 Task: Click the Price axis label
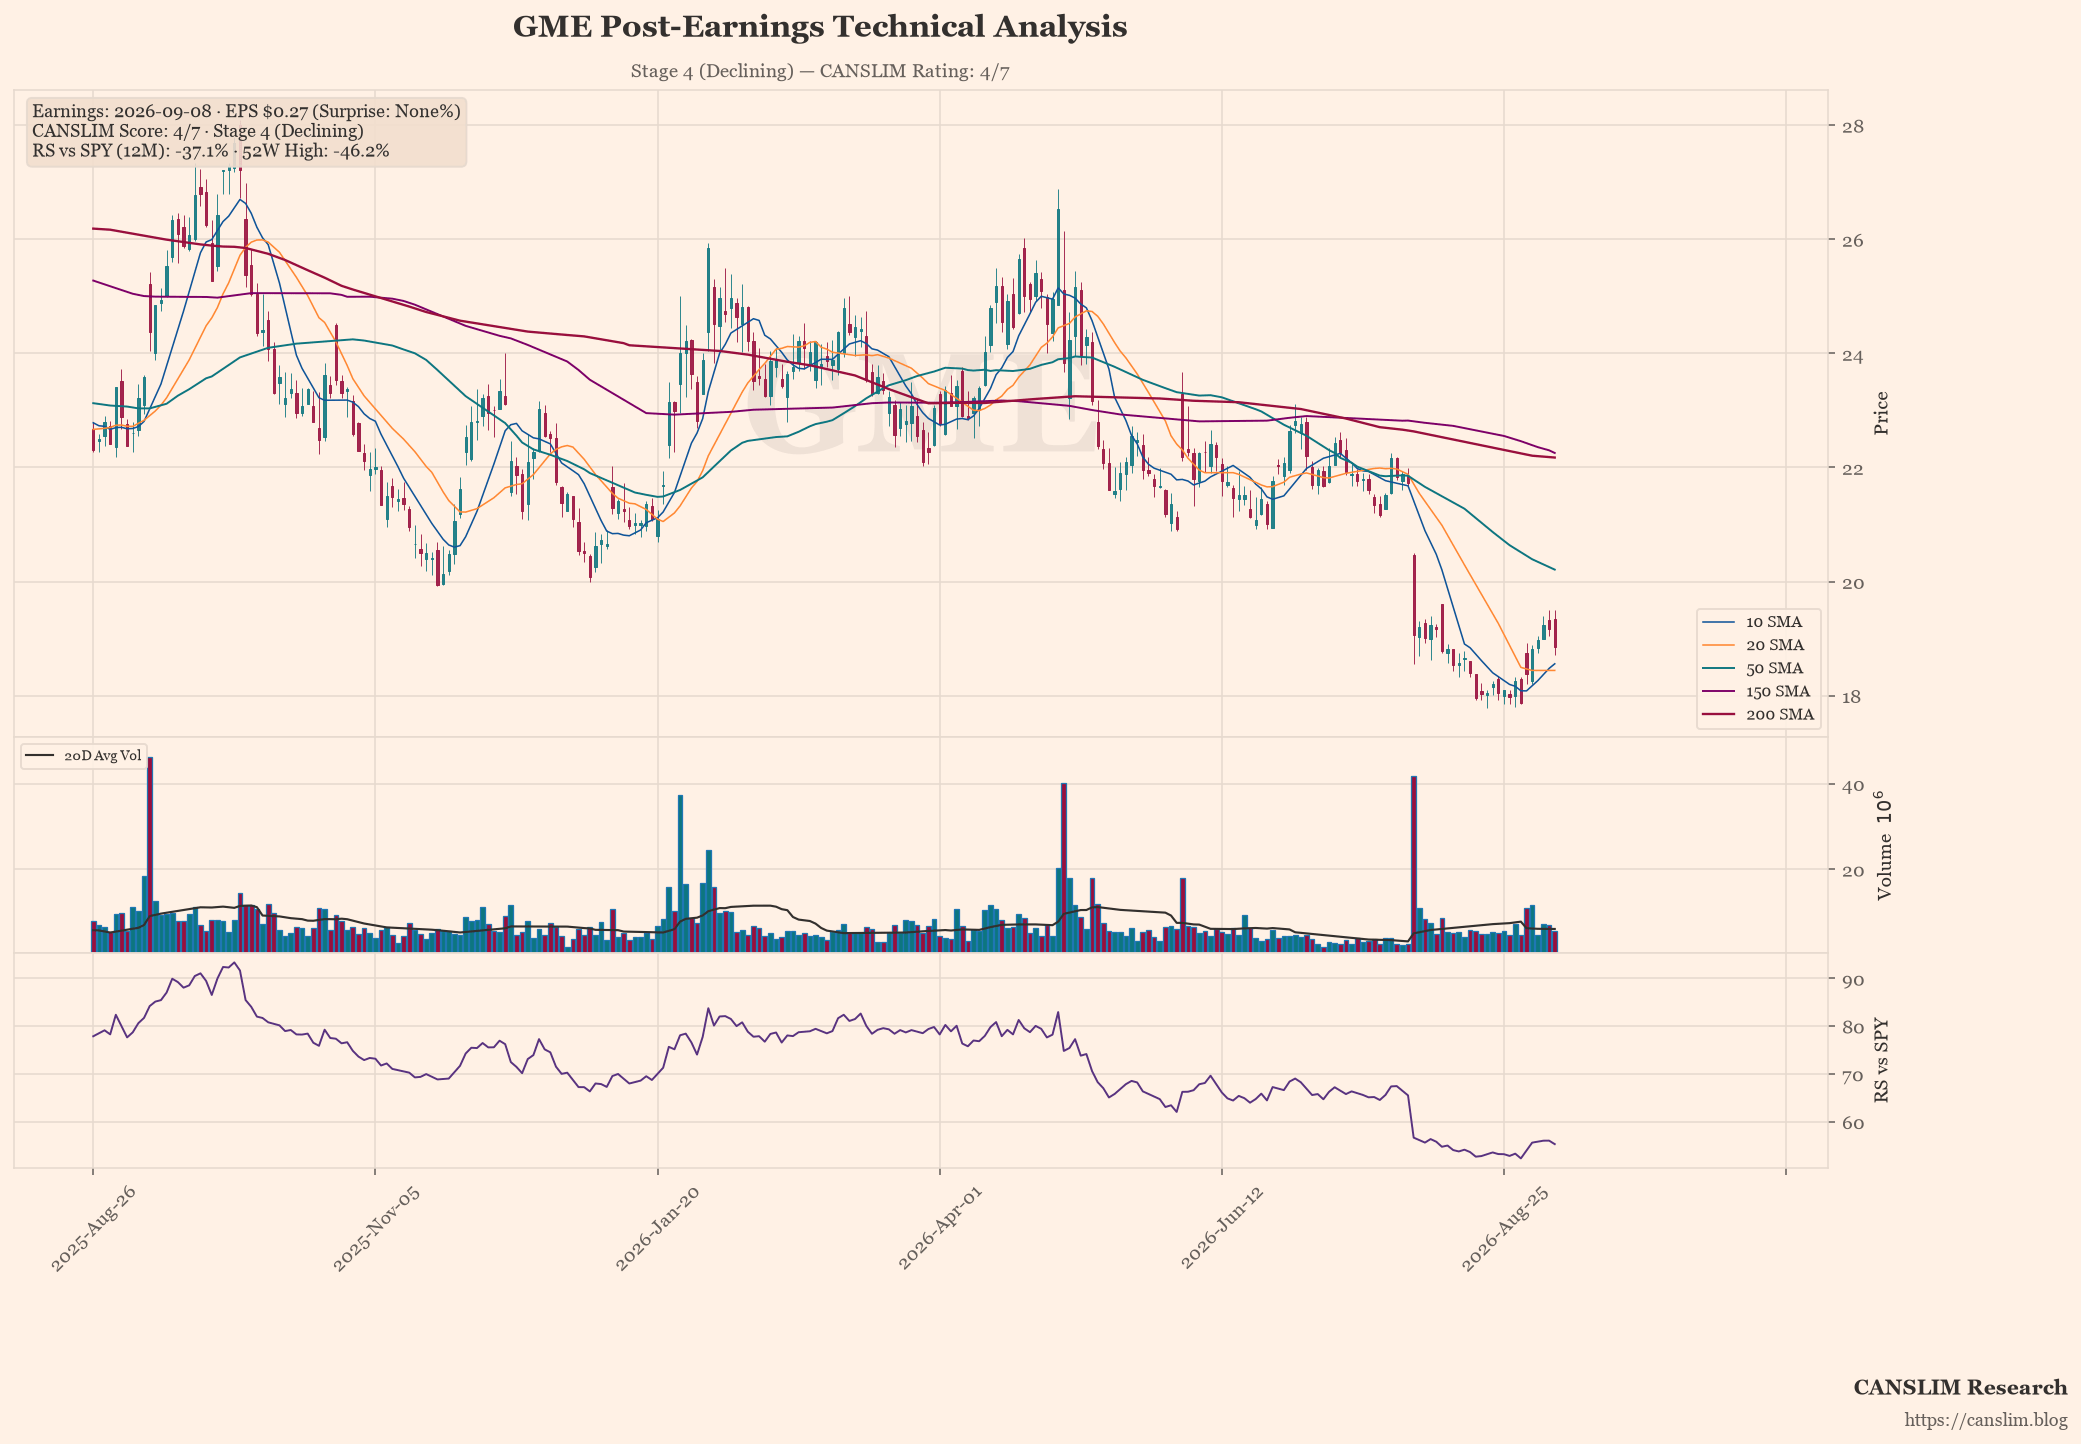(x=1882, y=413)
